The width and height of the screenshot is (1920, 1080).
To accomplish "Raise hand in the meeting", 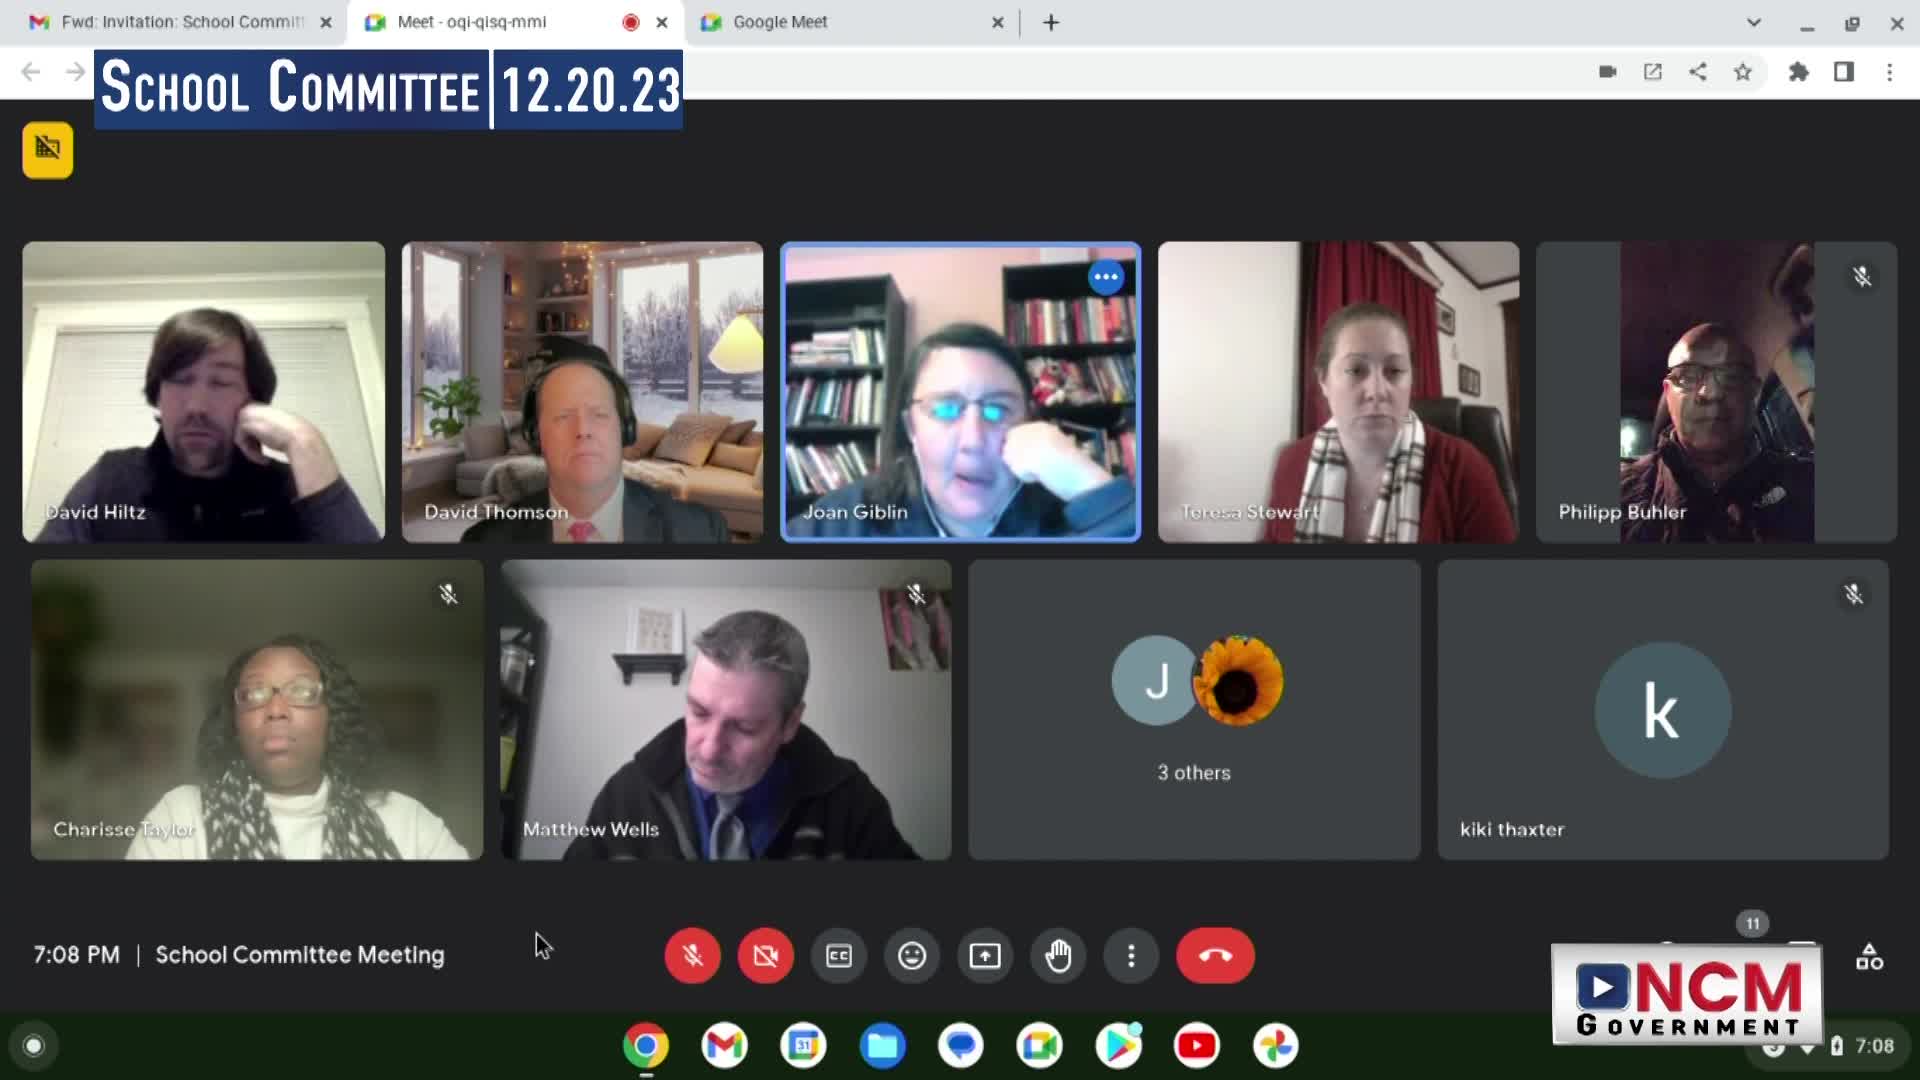I will (1058, 956).
